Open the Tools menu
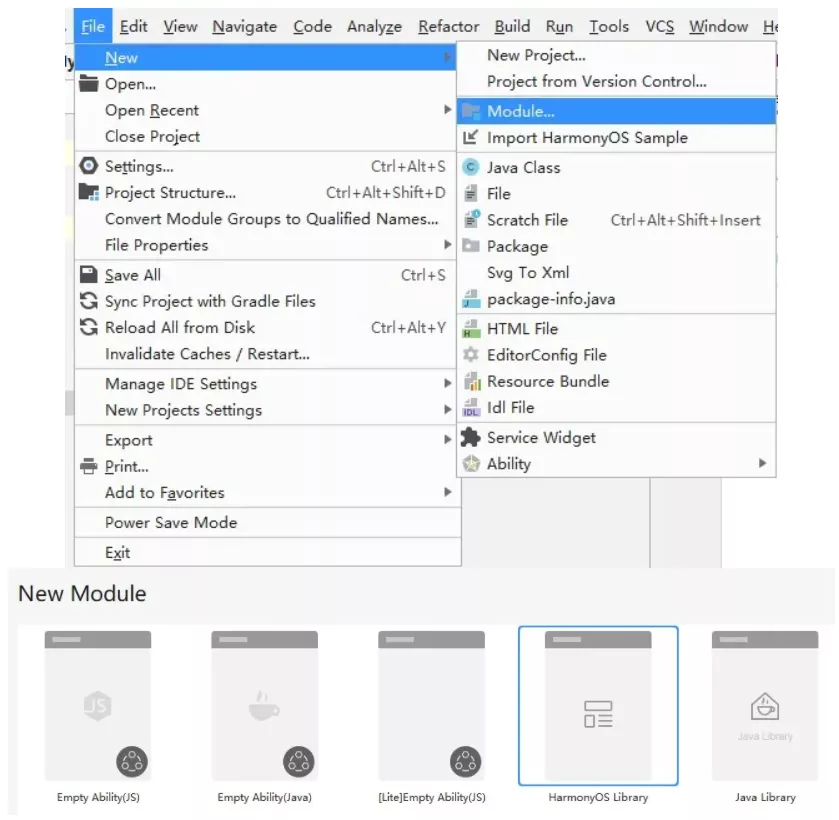The height and width of the screenshot is (820, 839). tap(609, 26)
